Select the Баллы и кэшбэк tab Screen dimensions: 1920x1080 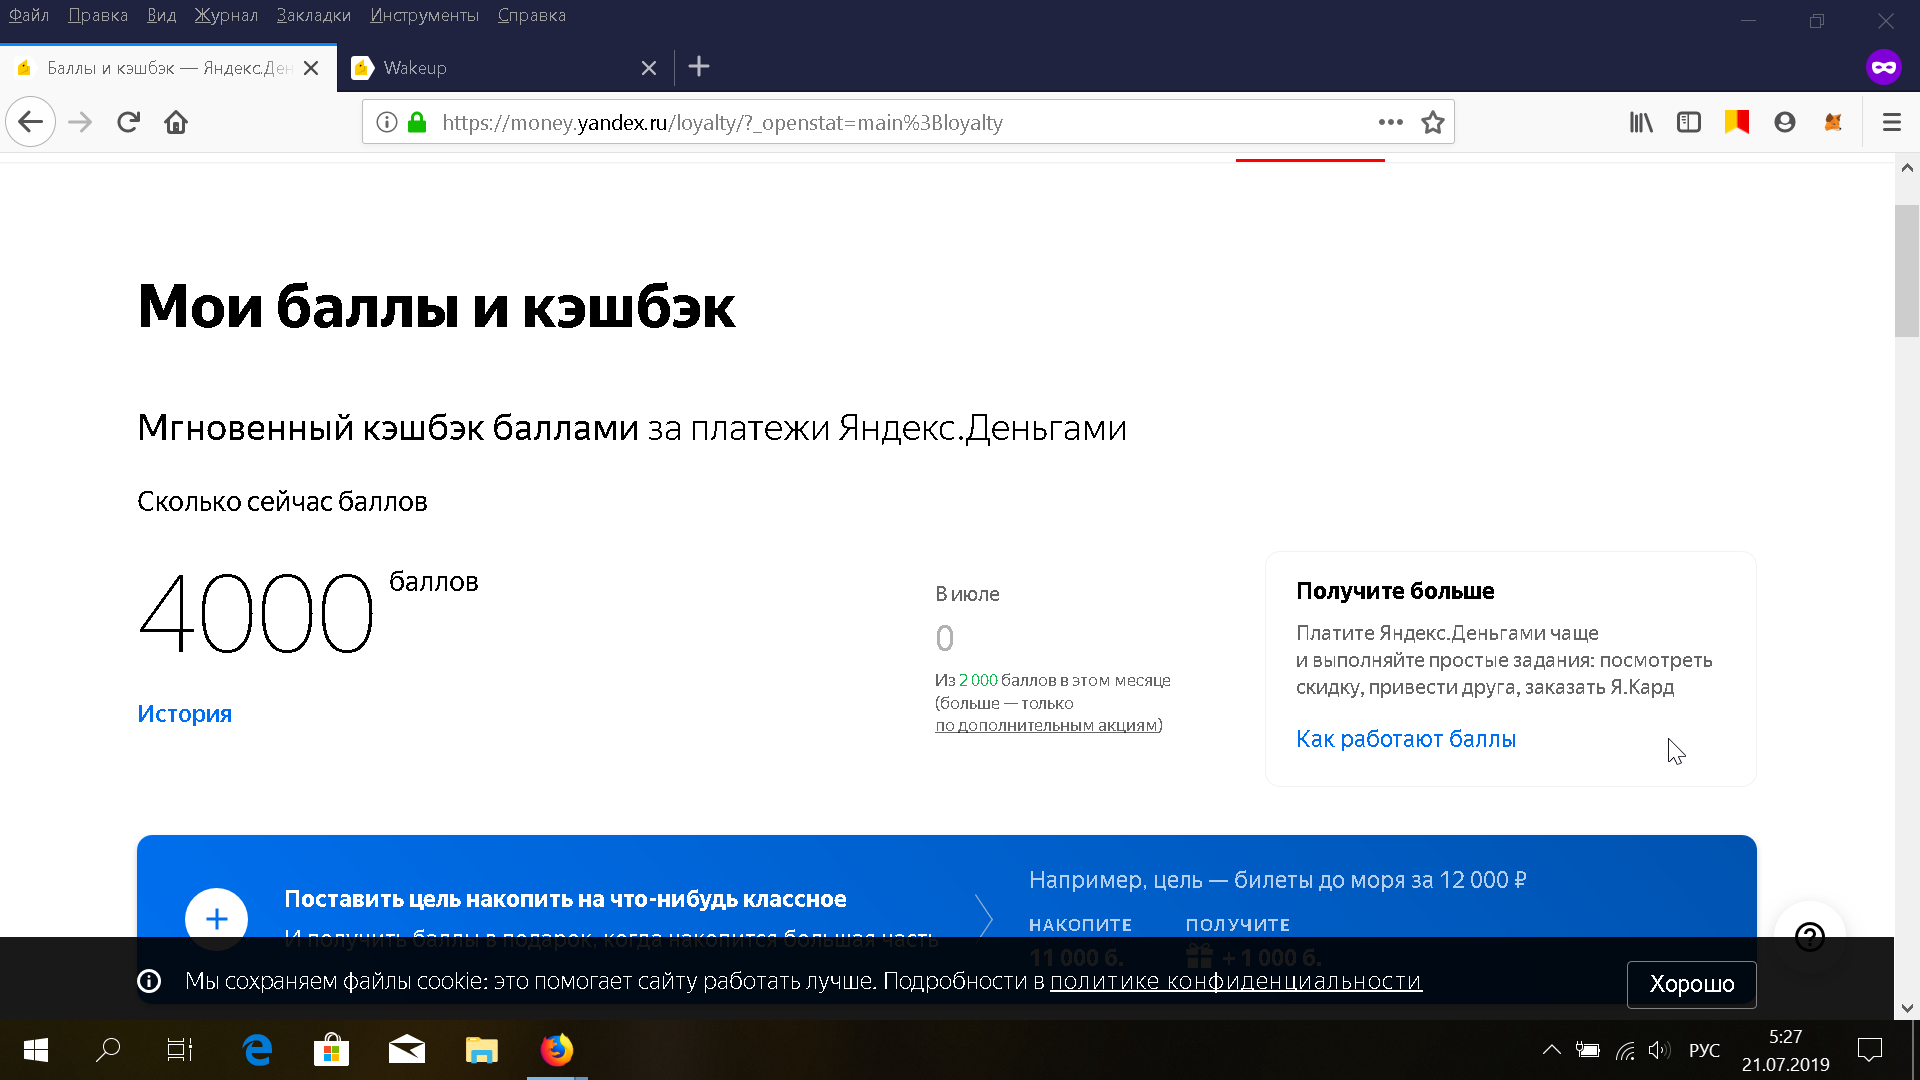click(x=168, y=68)
